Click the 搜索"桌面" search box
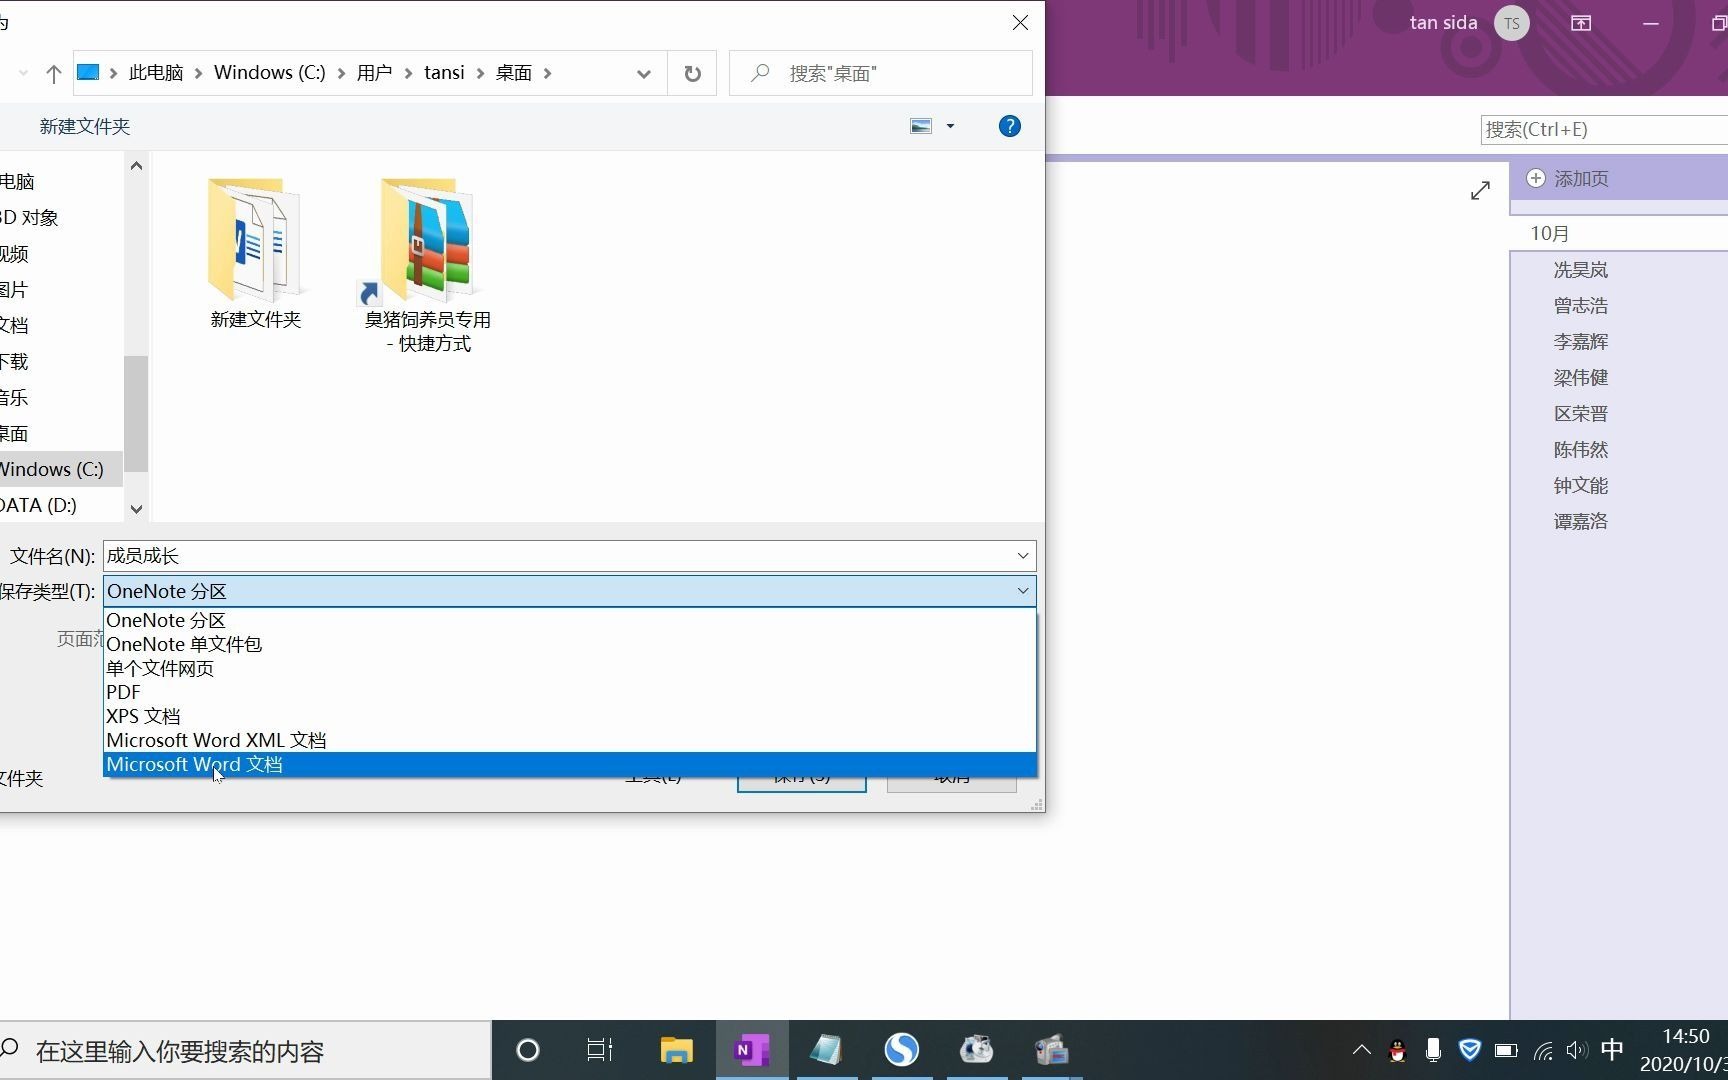Screen dimensions: 1728x1080 881,73
